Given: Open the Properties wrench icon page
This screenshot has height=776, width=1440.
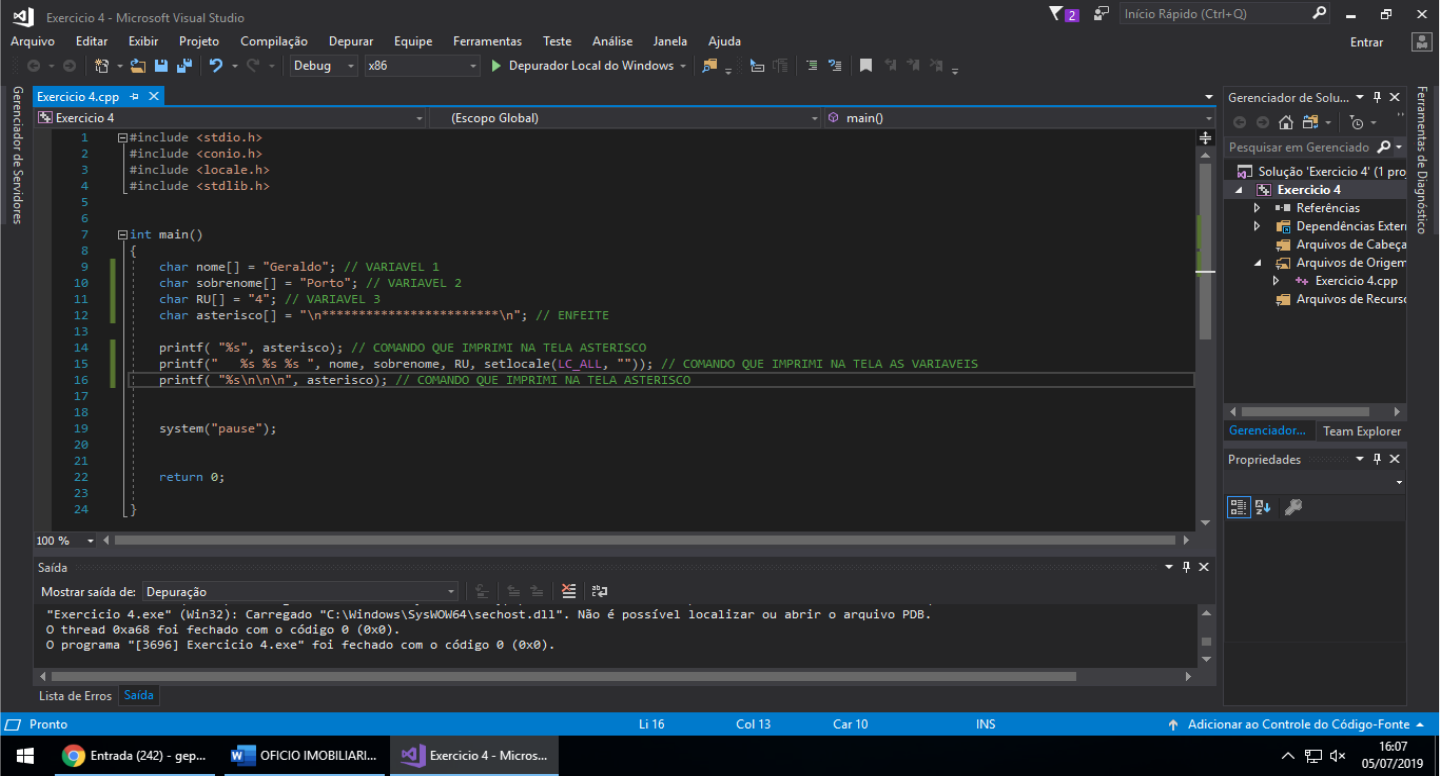Looking at the screenshot, I should [x=1293, y=507].
